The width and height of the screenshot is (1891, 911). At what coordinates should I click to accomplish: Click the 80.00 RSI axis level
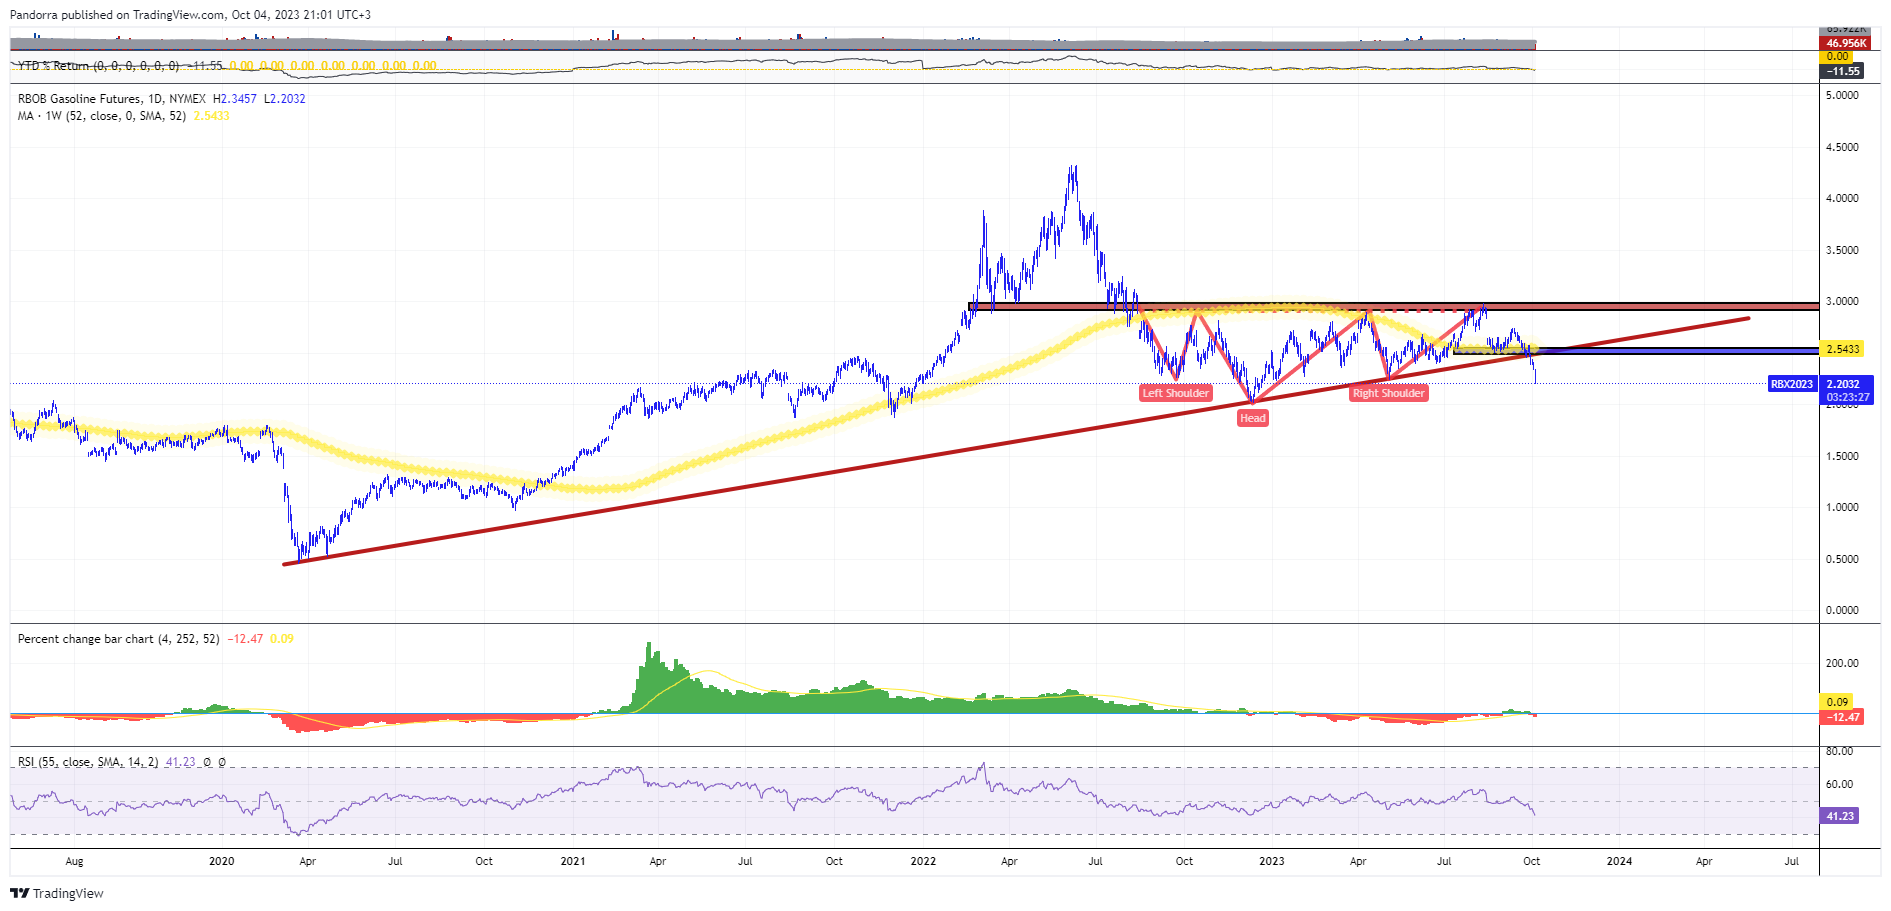[x=1839, y=751]
